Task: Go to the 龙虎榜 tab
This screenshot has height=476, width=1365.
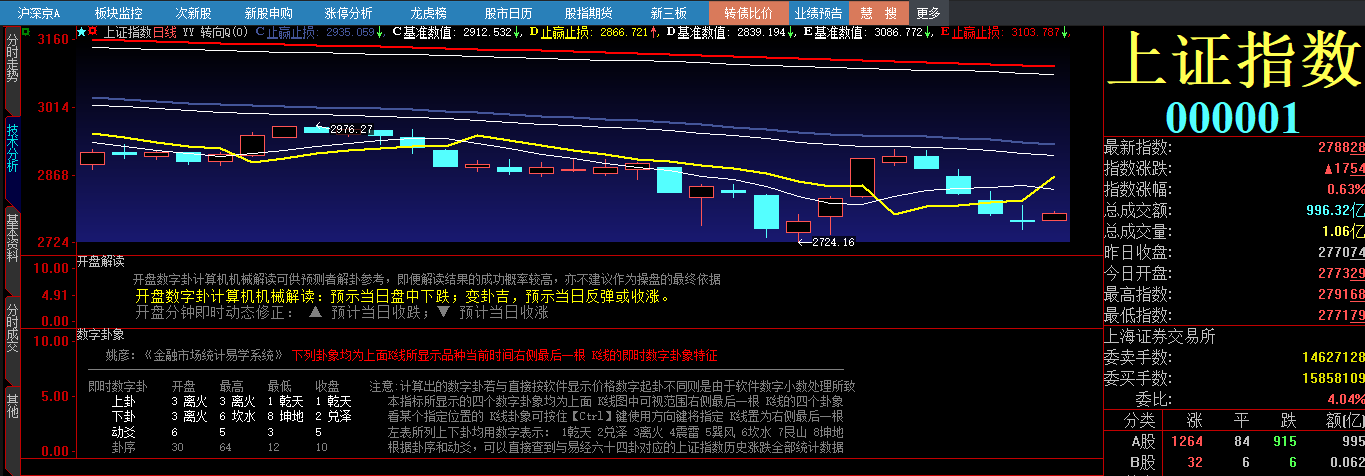Action: coord(428,13)
